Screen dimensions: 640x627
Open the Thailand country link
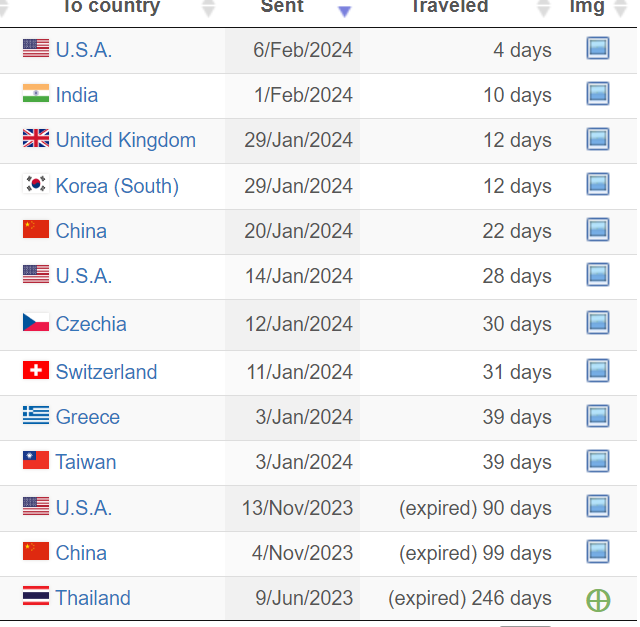coord(93,598)
